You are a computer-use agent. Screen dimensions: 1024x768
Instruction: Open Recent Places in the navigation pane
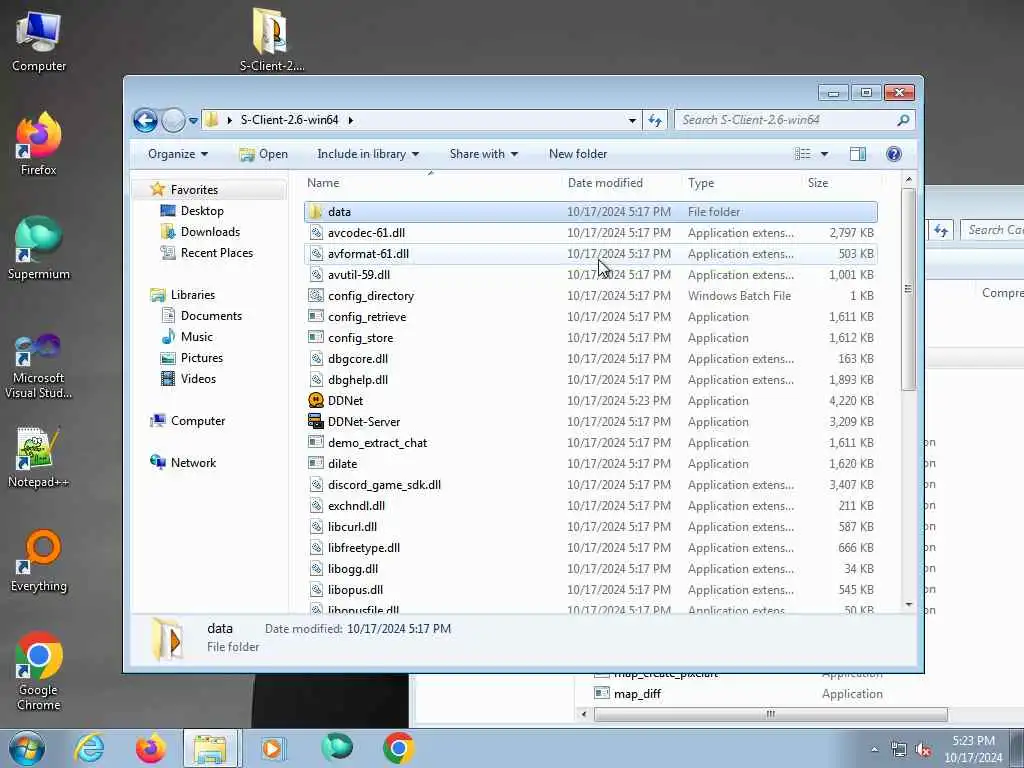(x=217, y=253)
